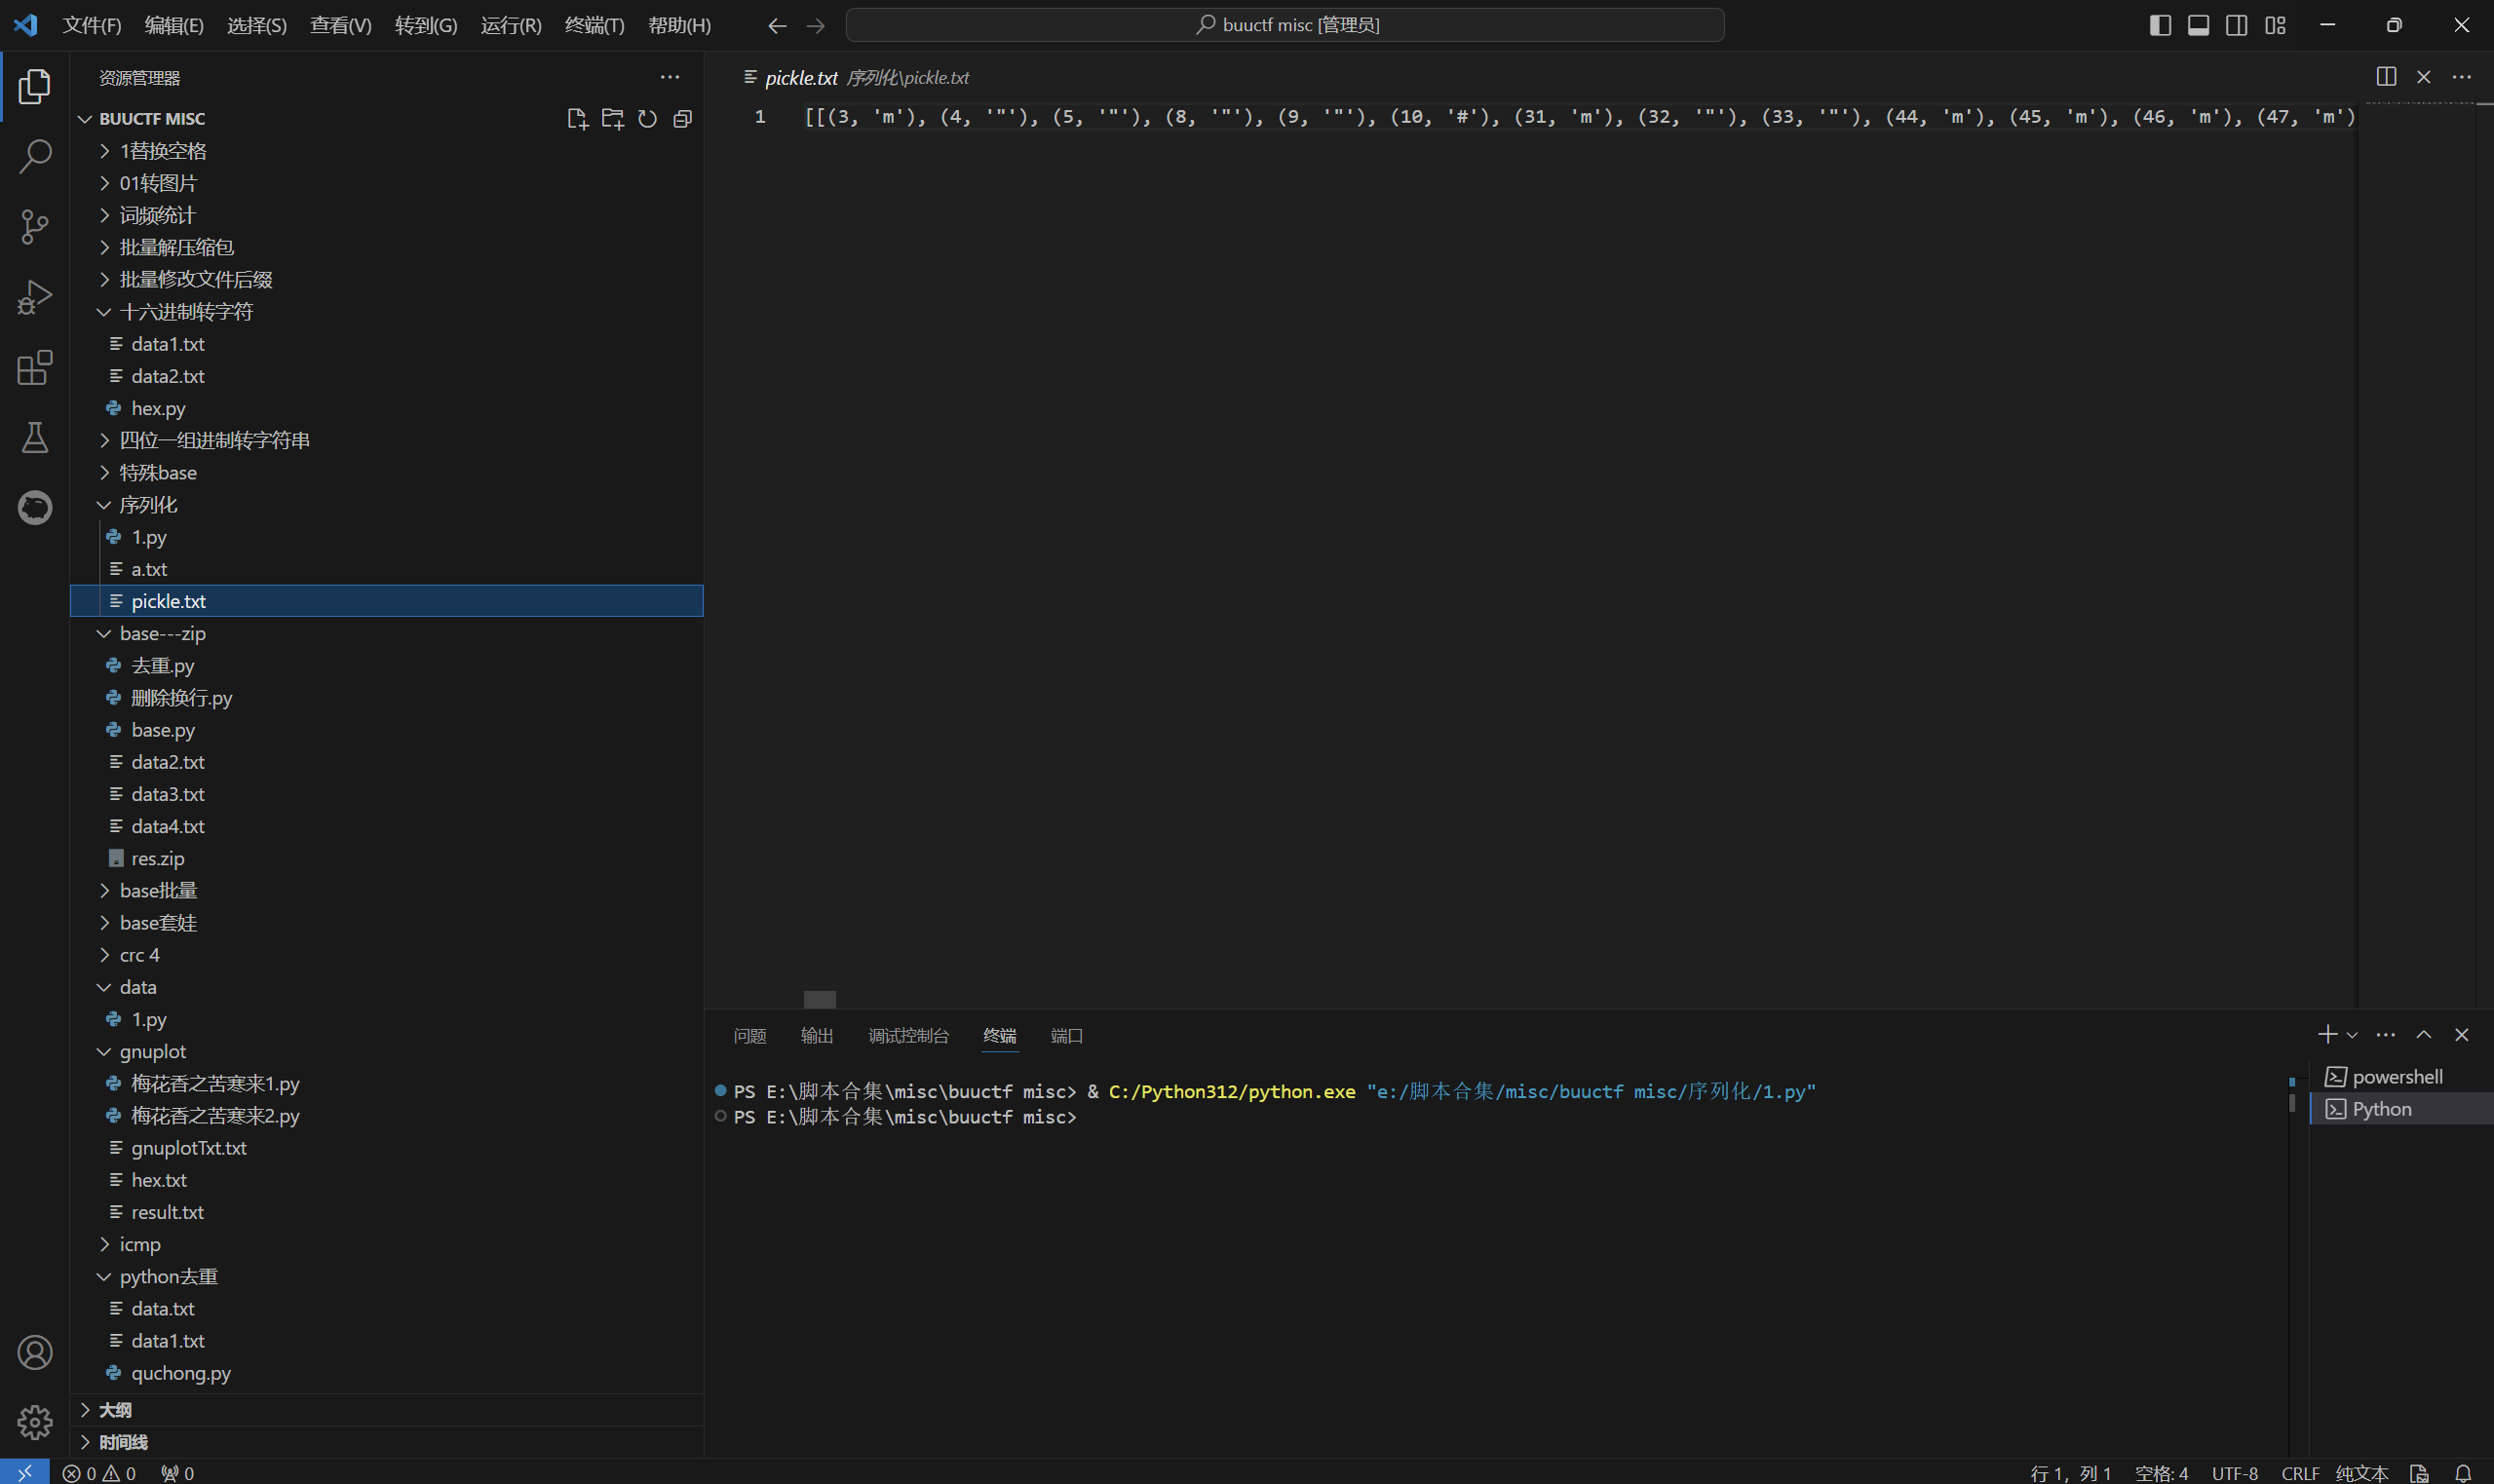Open hex.py in the explorer
Viewport: 2494px width, 1484px height.
(x=386, y=408)
